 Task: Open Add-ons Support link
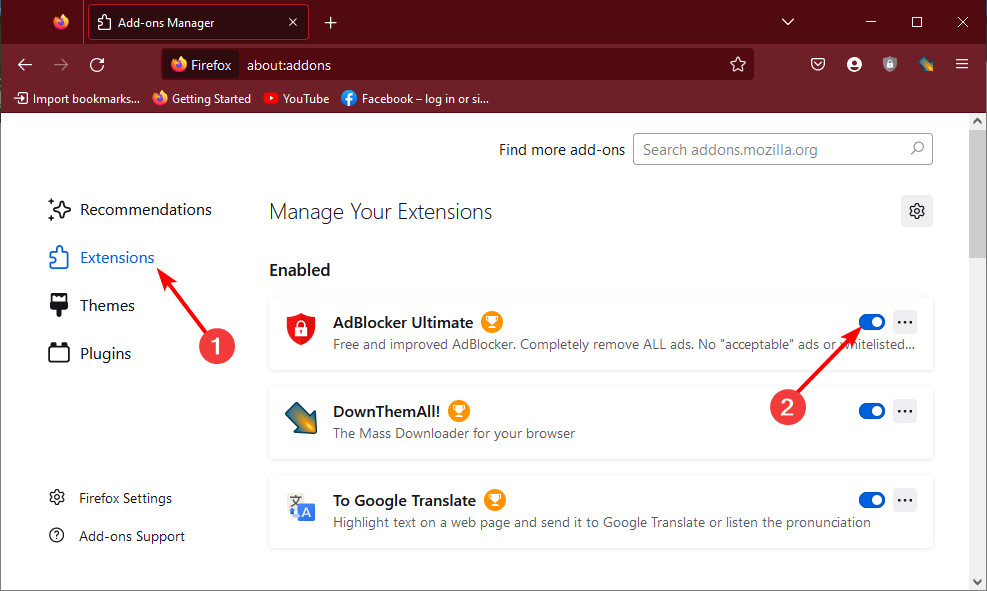pos(116,536)
